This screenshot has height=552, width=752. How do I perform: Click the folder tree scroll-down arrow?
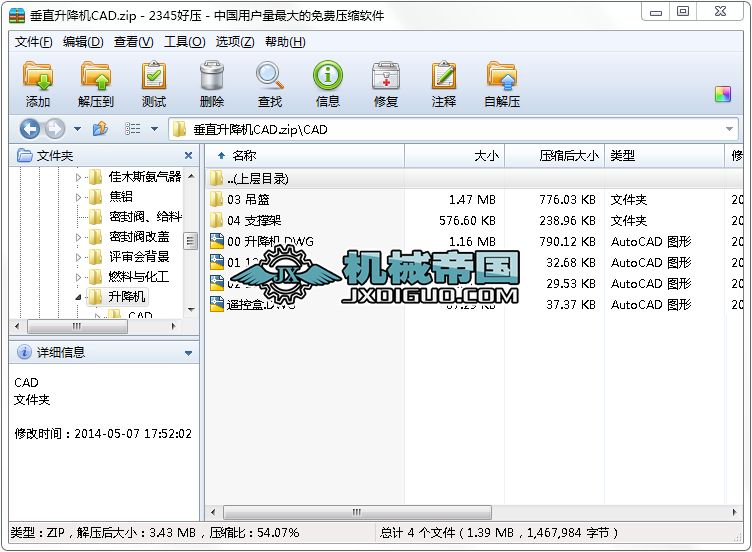[191, 309]
